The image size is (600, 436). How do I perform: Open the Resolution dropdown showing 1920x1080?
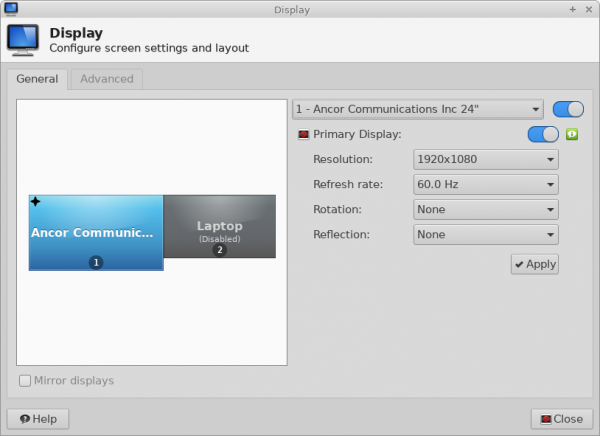pyautogui.click(x=486, y=159)
